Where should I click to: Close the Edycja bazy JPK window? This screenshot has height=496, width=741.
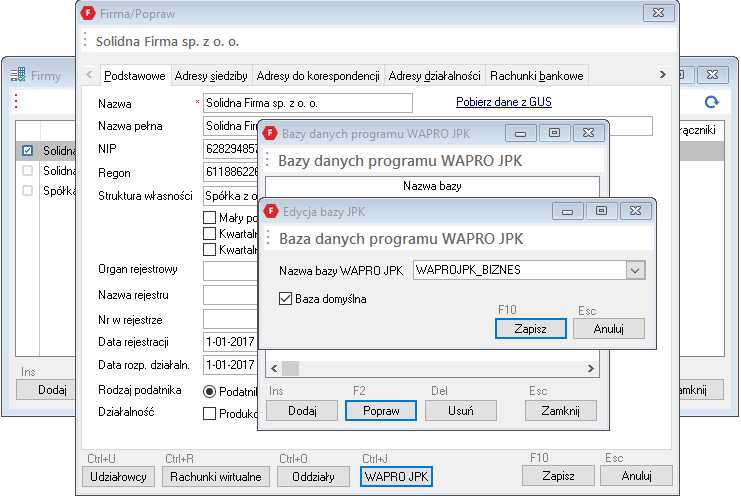[635, 211]
